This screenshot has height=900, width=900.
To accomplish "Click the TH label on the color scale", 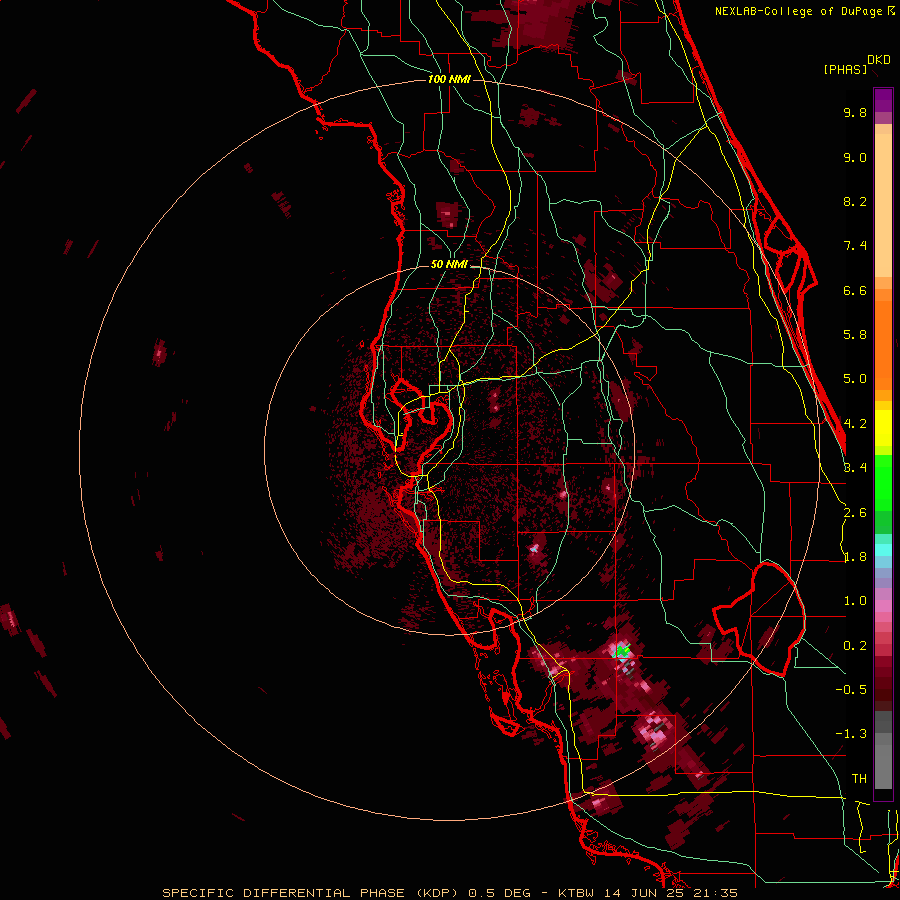I will pos(859,779).
